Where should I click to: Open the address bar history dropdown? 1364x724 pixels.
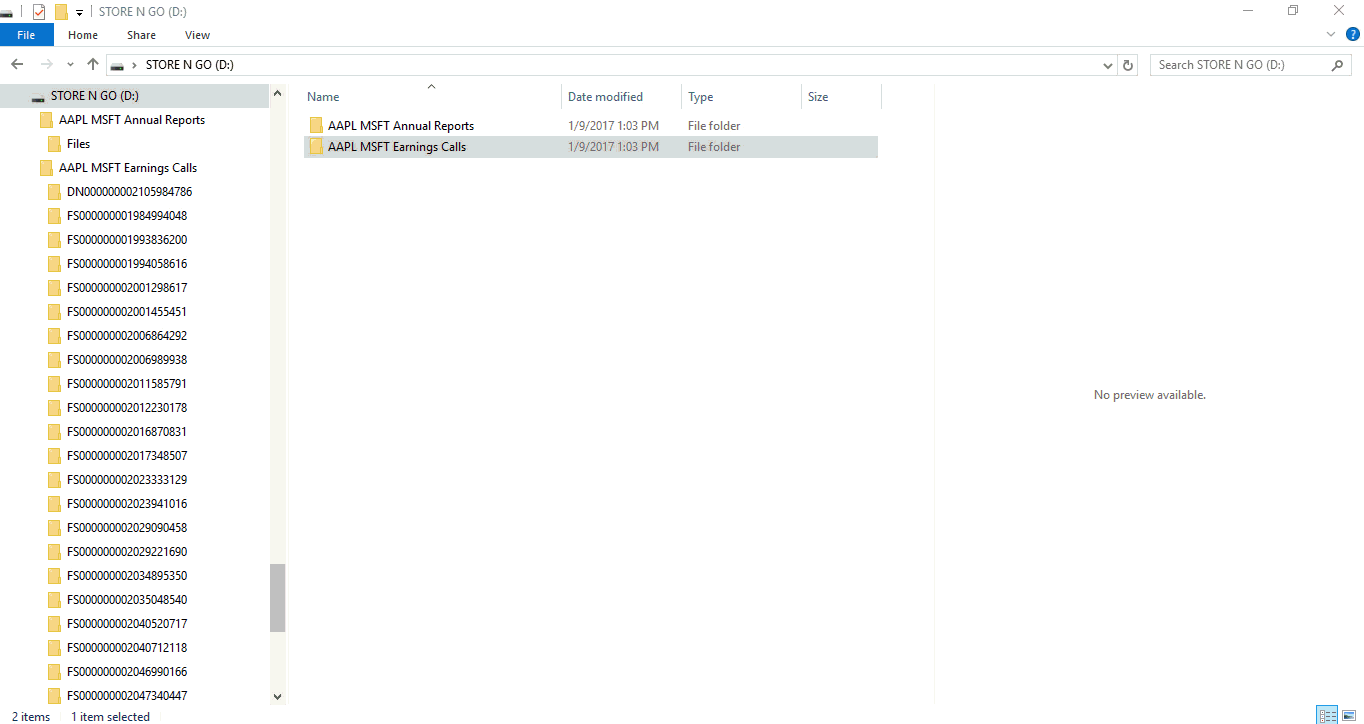click(1108, 65)
